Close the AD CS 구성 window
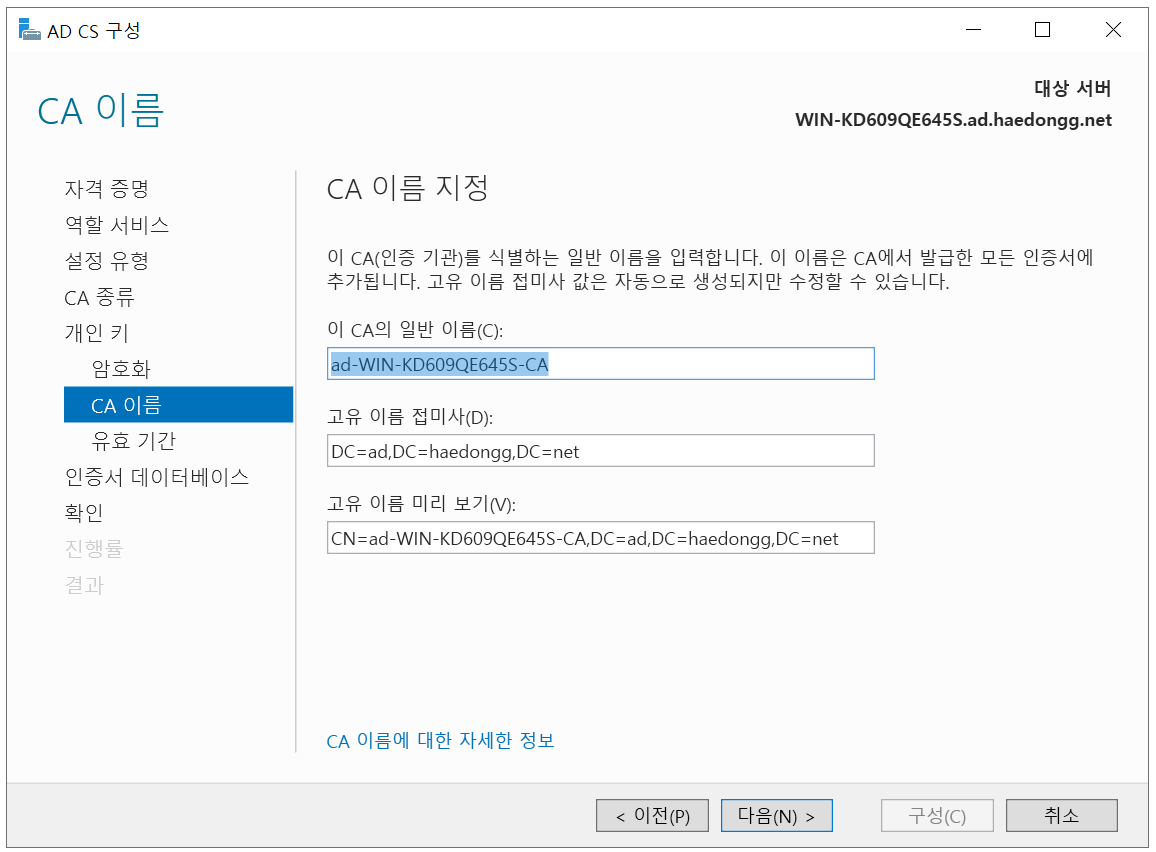1156x852 pixels. (1113, 30)
